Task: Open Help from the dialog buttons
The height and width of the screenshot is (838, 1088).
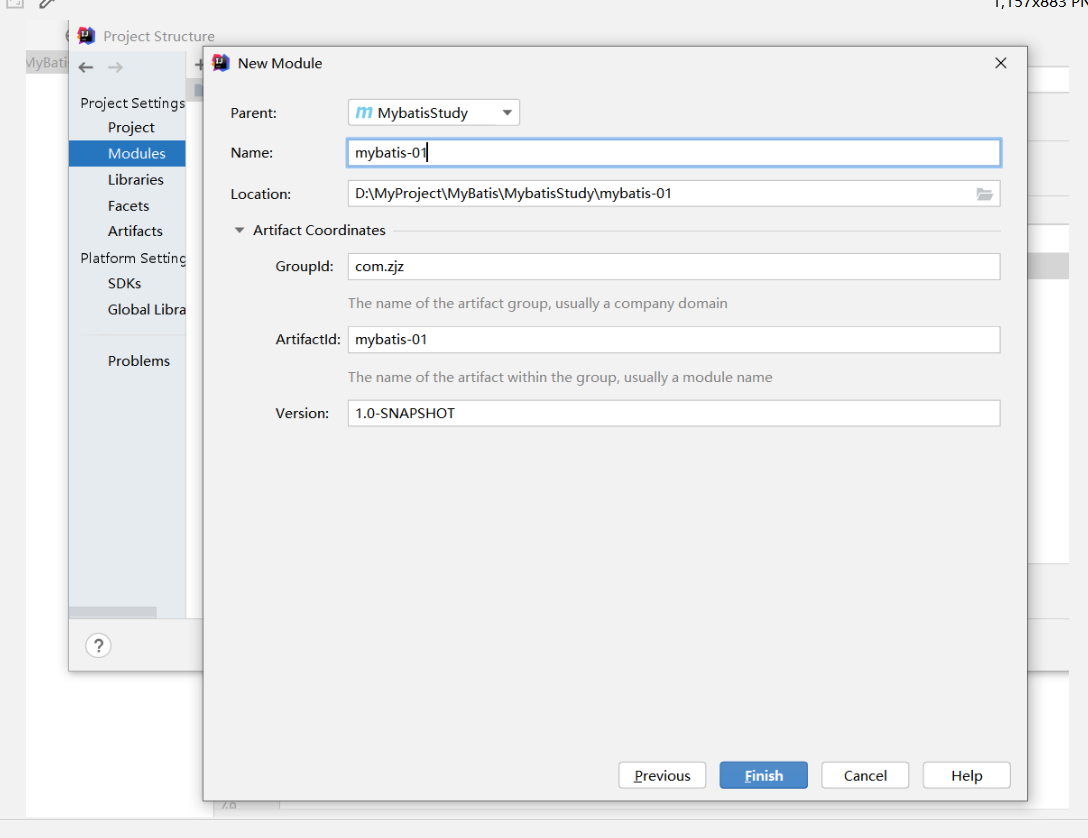Action: [967, 775]
